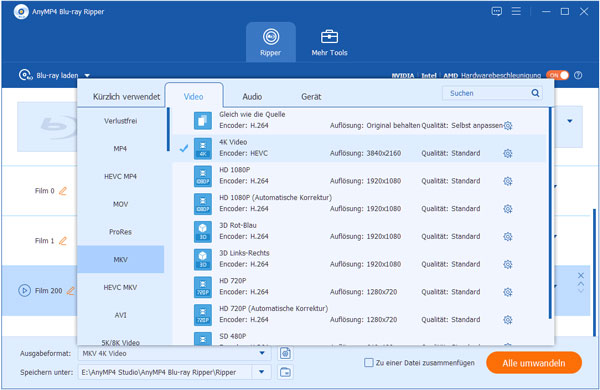Click the custom profile settings icon by Ausgabeformat
Viewport: 600px width, 390px height.
point(285,353)
